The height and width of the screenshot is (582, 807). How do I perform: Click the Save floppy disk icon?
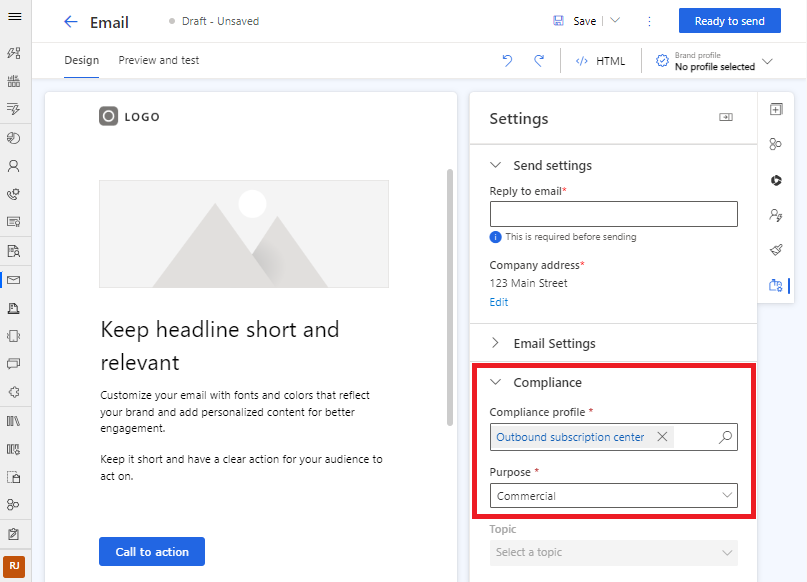point(558,21)
